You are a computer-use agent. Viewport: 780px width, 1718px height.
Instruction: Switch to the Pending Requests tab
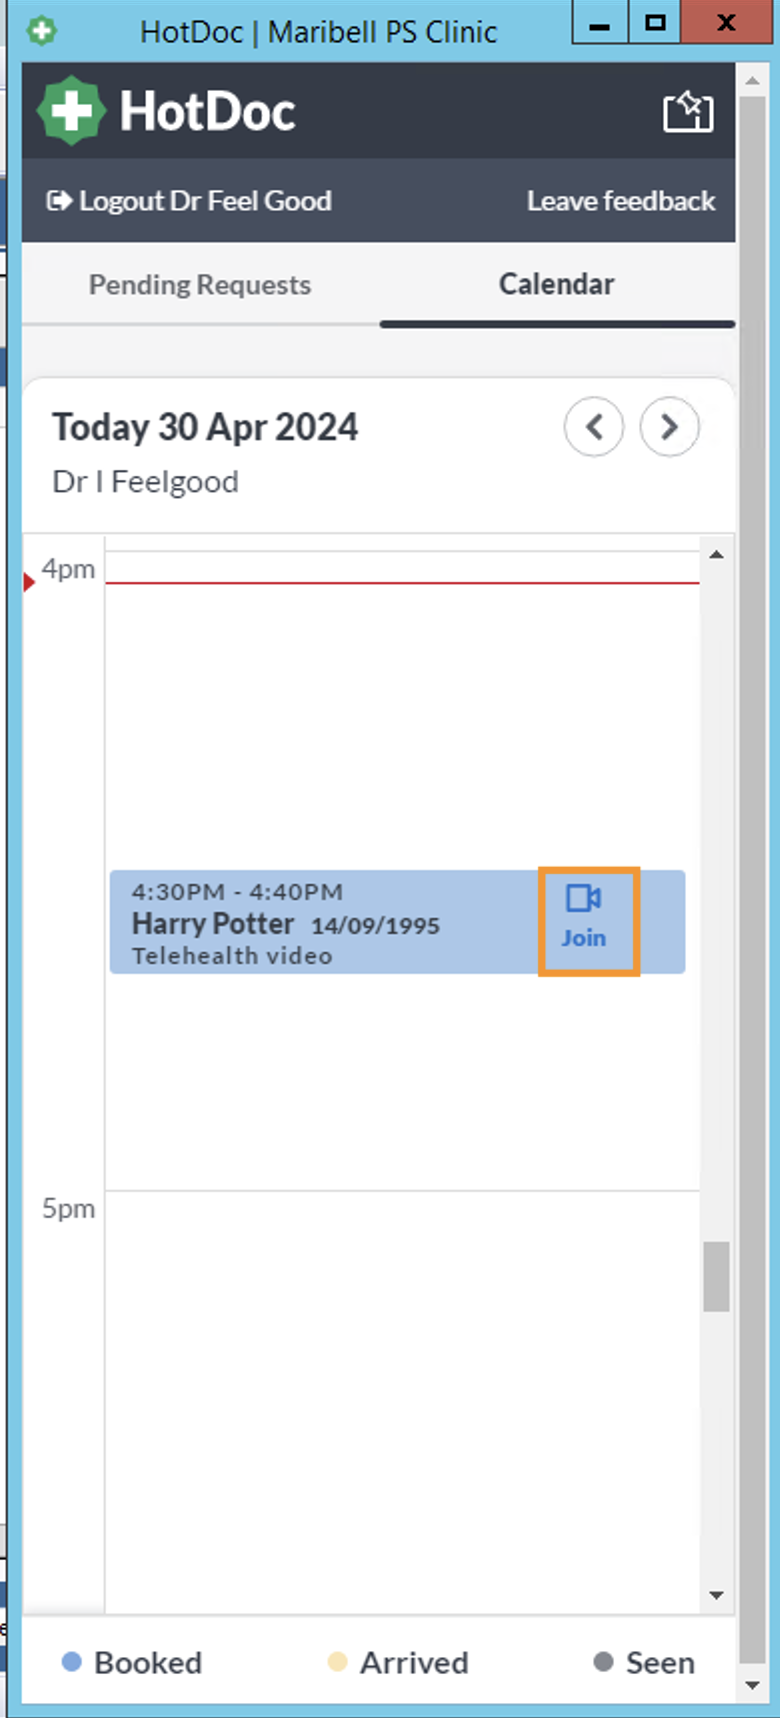click(200, 285)
